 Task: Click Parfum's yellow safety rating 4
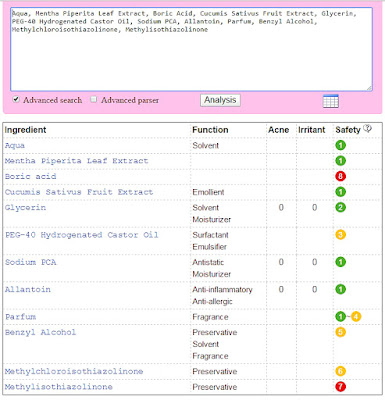coord(356,316)
